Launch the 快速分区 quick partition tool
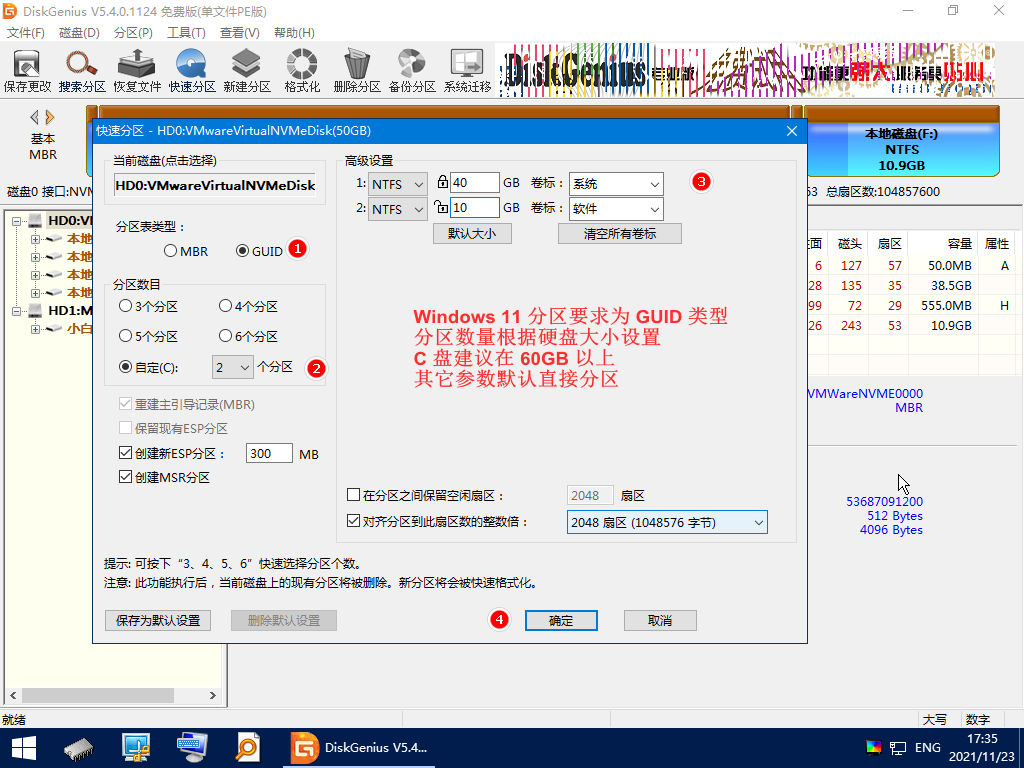The image size is (1024, 768). pyautogui.click(x=188, y=70)
